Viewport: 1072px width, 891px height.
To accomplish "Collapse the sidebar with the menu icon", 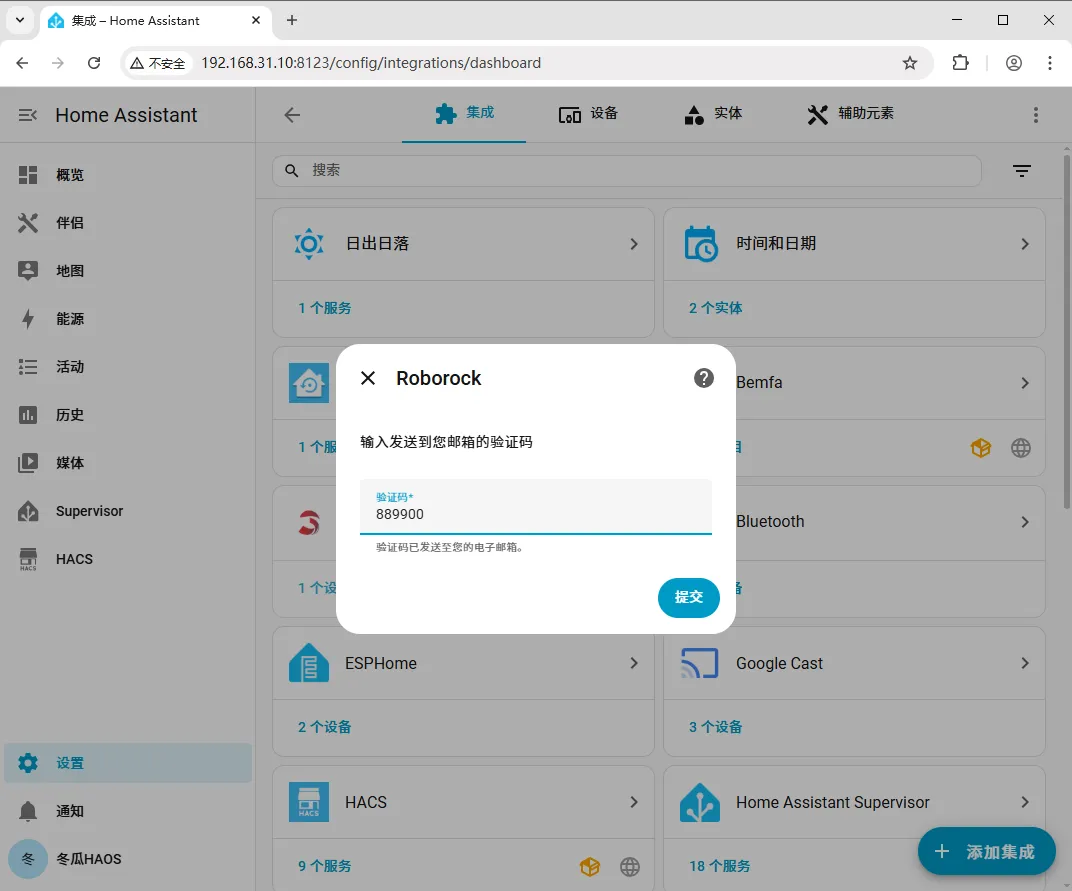I will coord(27,115).
